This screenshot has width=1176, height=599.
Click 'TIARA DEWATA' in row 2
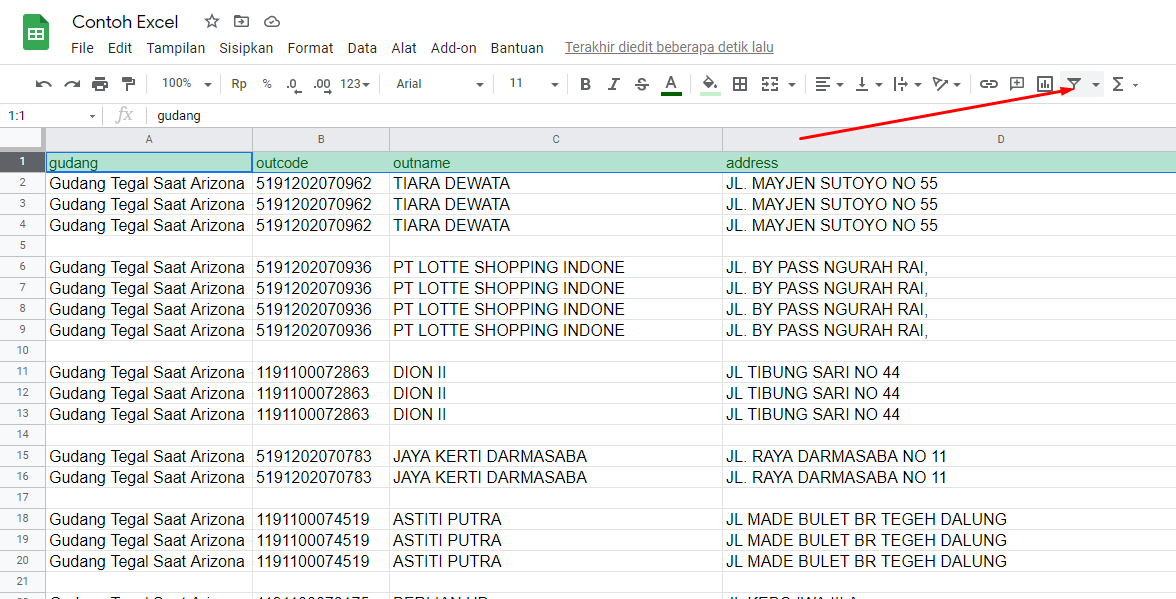[x=452, y=184]
